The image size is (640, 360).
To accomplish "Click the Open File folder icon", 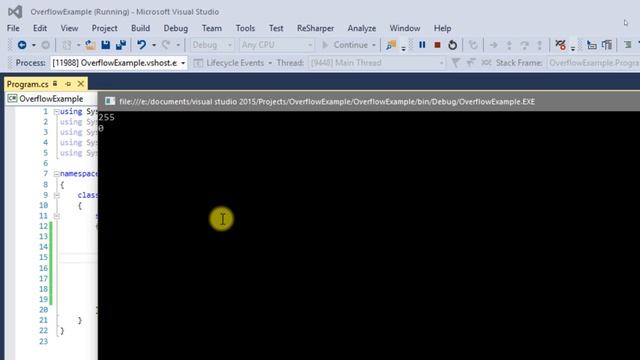I will (90, 45).
